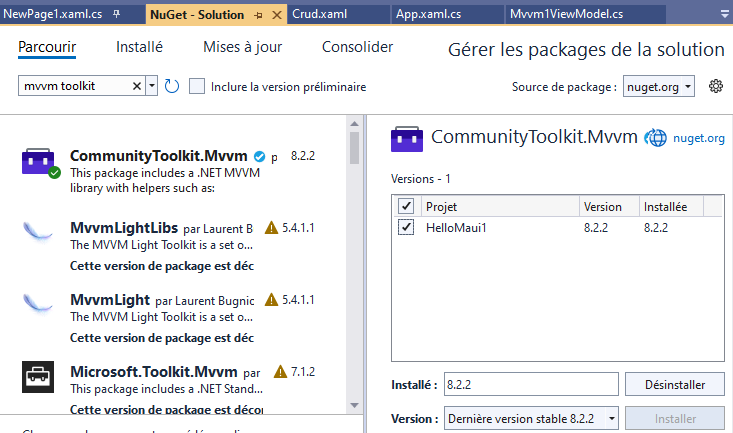Open package source settings gear
The width and height of the screenshot is (733, 433).
pyautogui.click(x=716, y=86)
